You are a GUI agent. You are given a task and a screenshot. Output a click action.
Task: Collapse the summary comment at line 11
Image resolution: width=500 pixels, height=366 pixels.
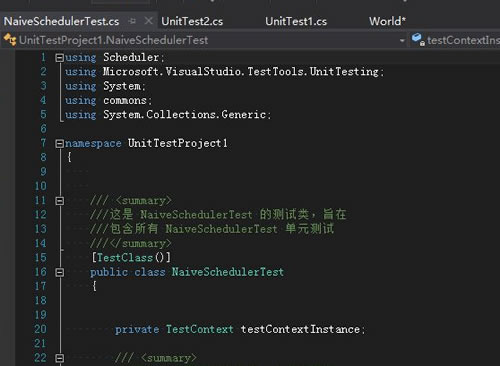[60, 201]
